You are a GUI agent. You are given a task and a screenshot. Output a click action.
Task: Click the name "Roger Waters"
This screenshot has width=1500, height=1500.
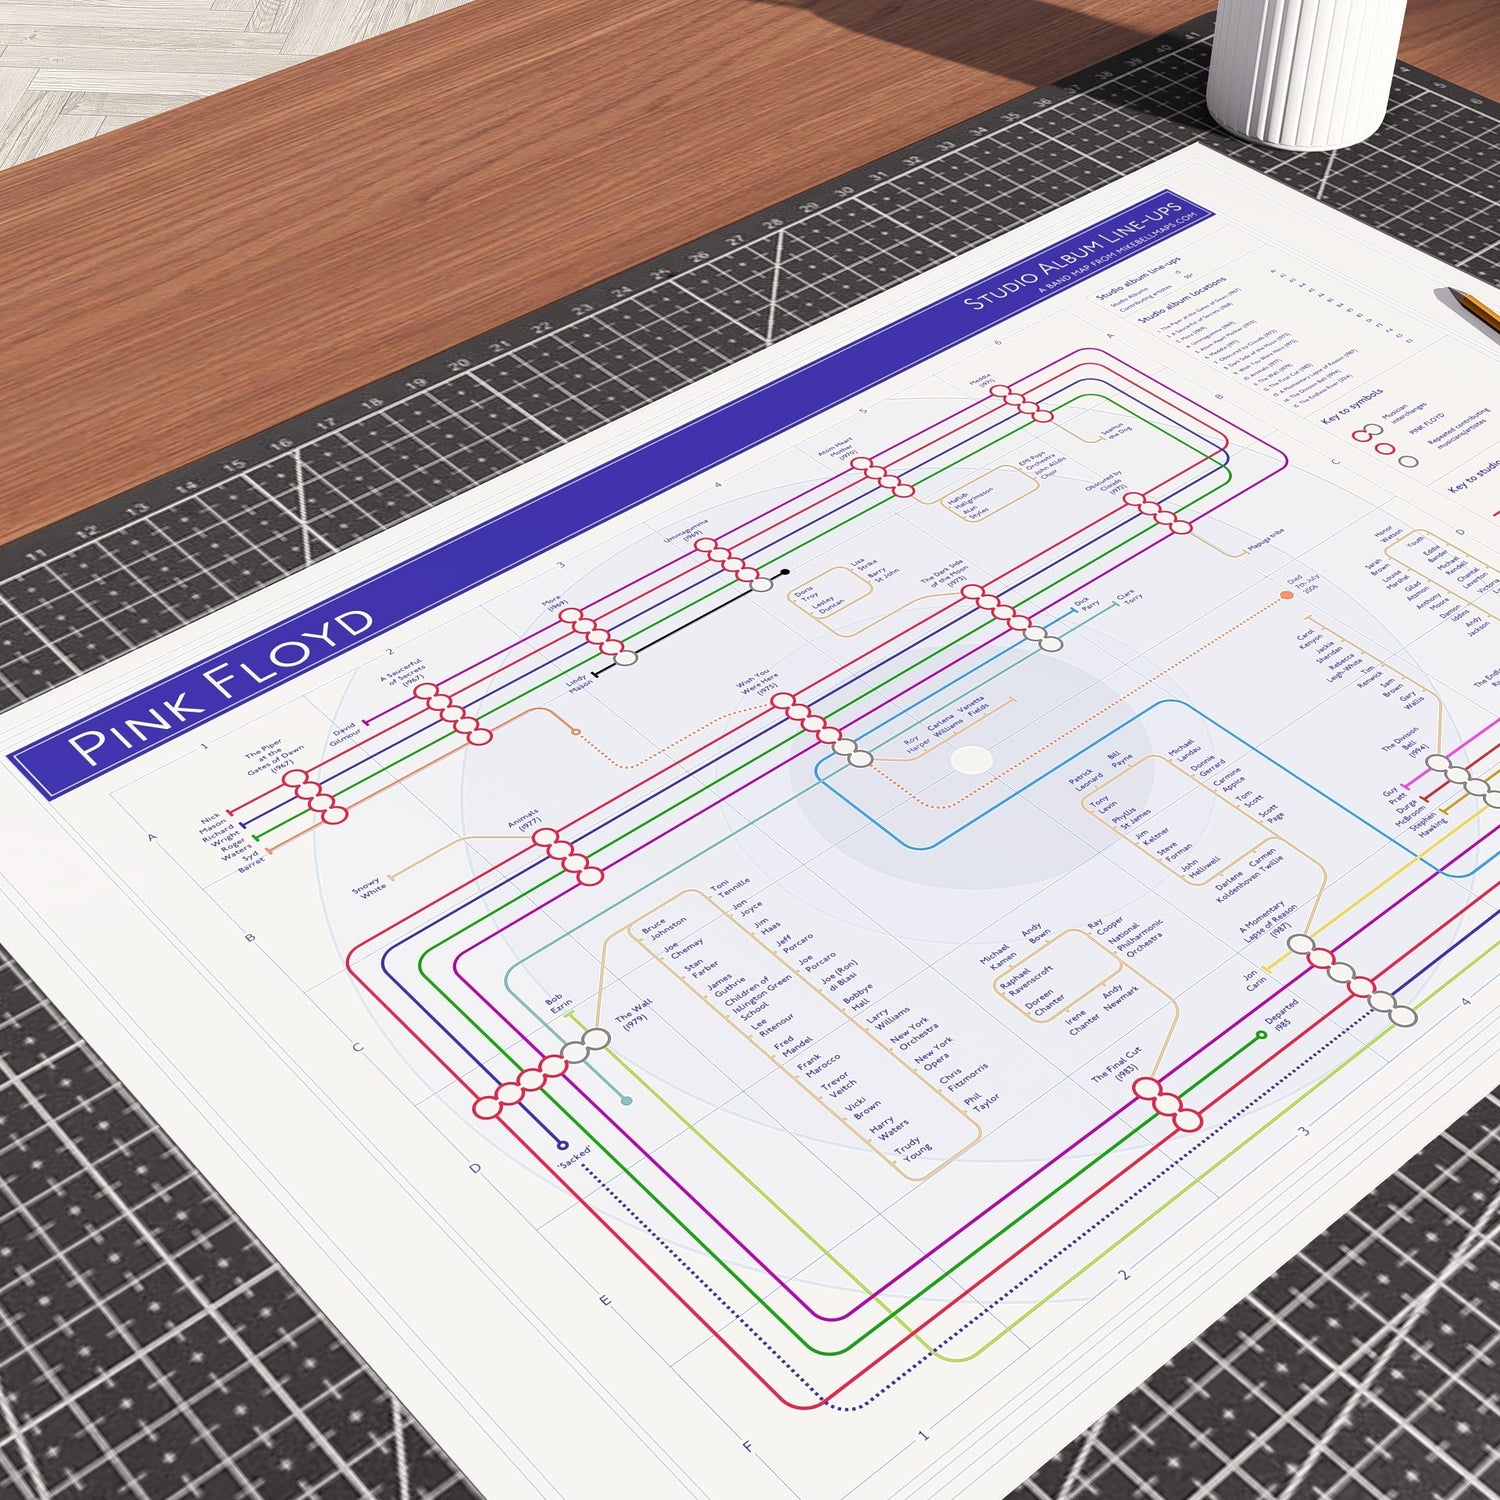(x=236, y=849)
